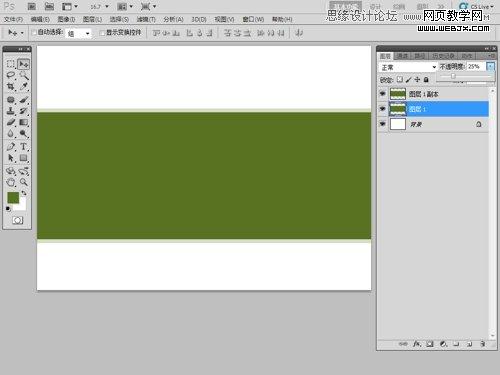Open the 编辑(E) menu
500x375 pixels.
click(x=40, y=19)
